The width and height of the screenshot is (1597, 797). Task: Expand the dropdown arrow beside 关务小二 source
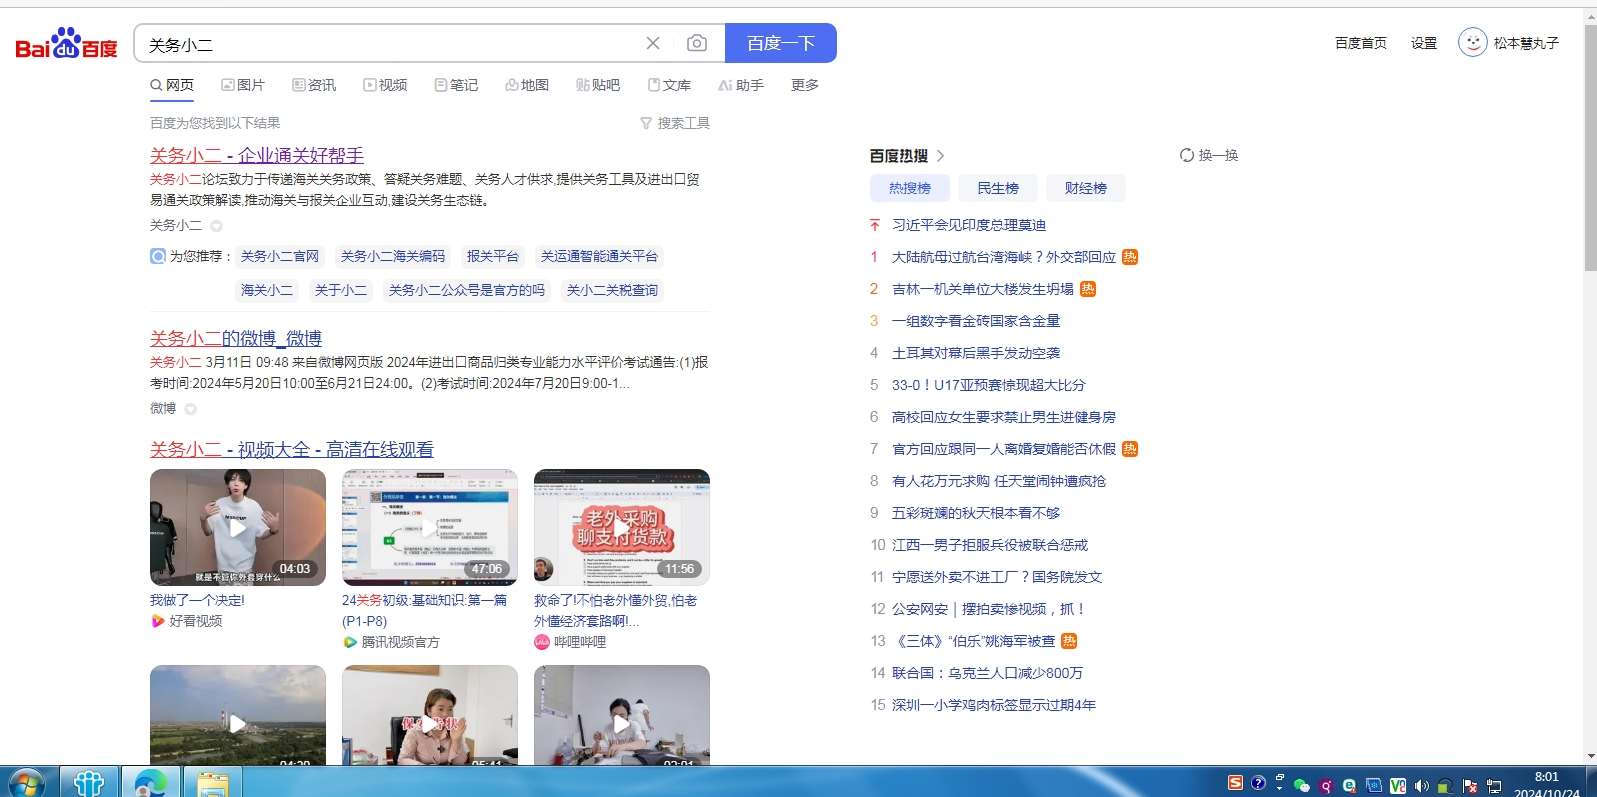point(216,226)
